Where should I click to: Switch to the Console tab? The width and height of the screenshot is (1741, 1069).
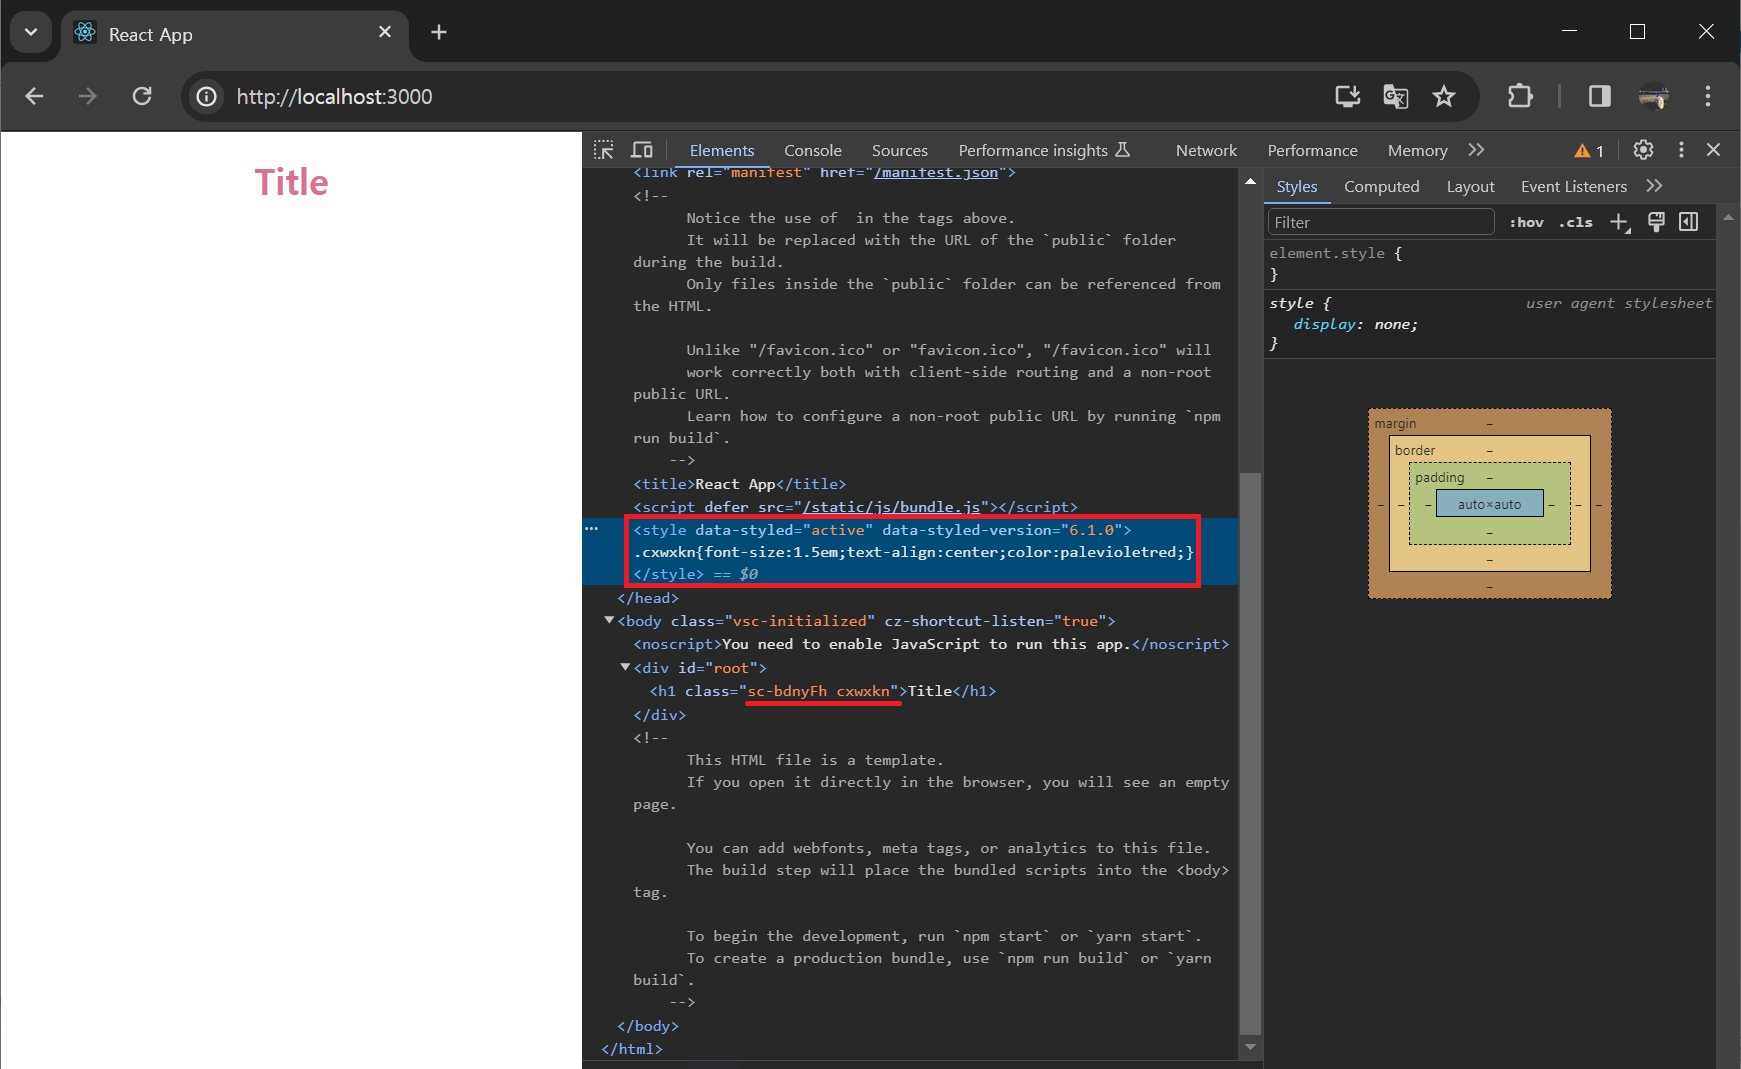[813, 150]
